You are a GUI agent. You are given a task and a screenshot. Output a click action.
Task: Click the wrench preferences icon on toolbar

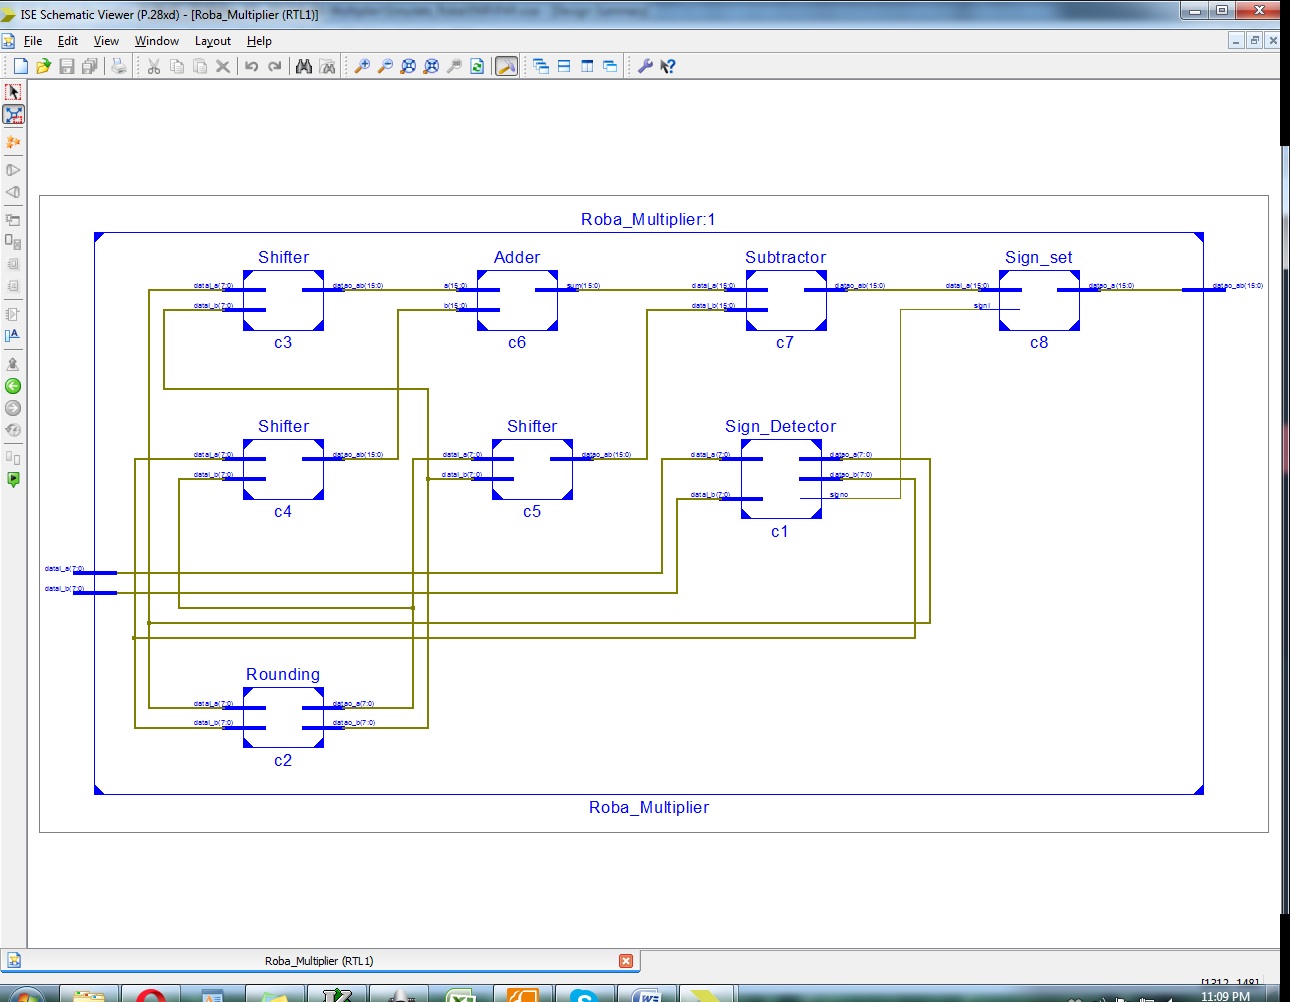coord(645,66)
